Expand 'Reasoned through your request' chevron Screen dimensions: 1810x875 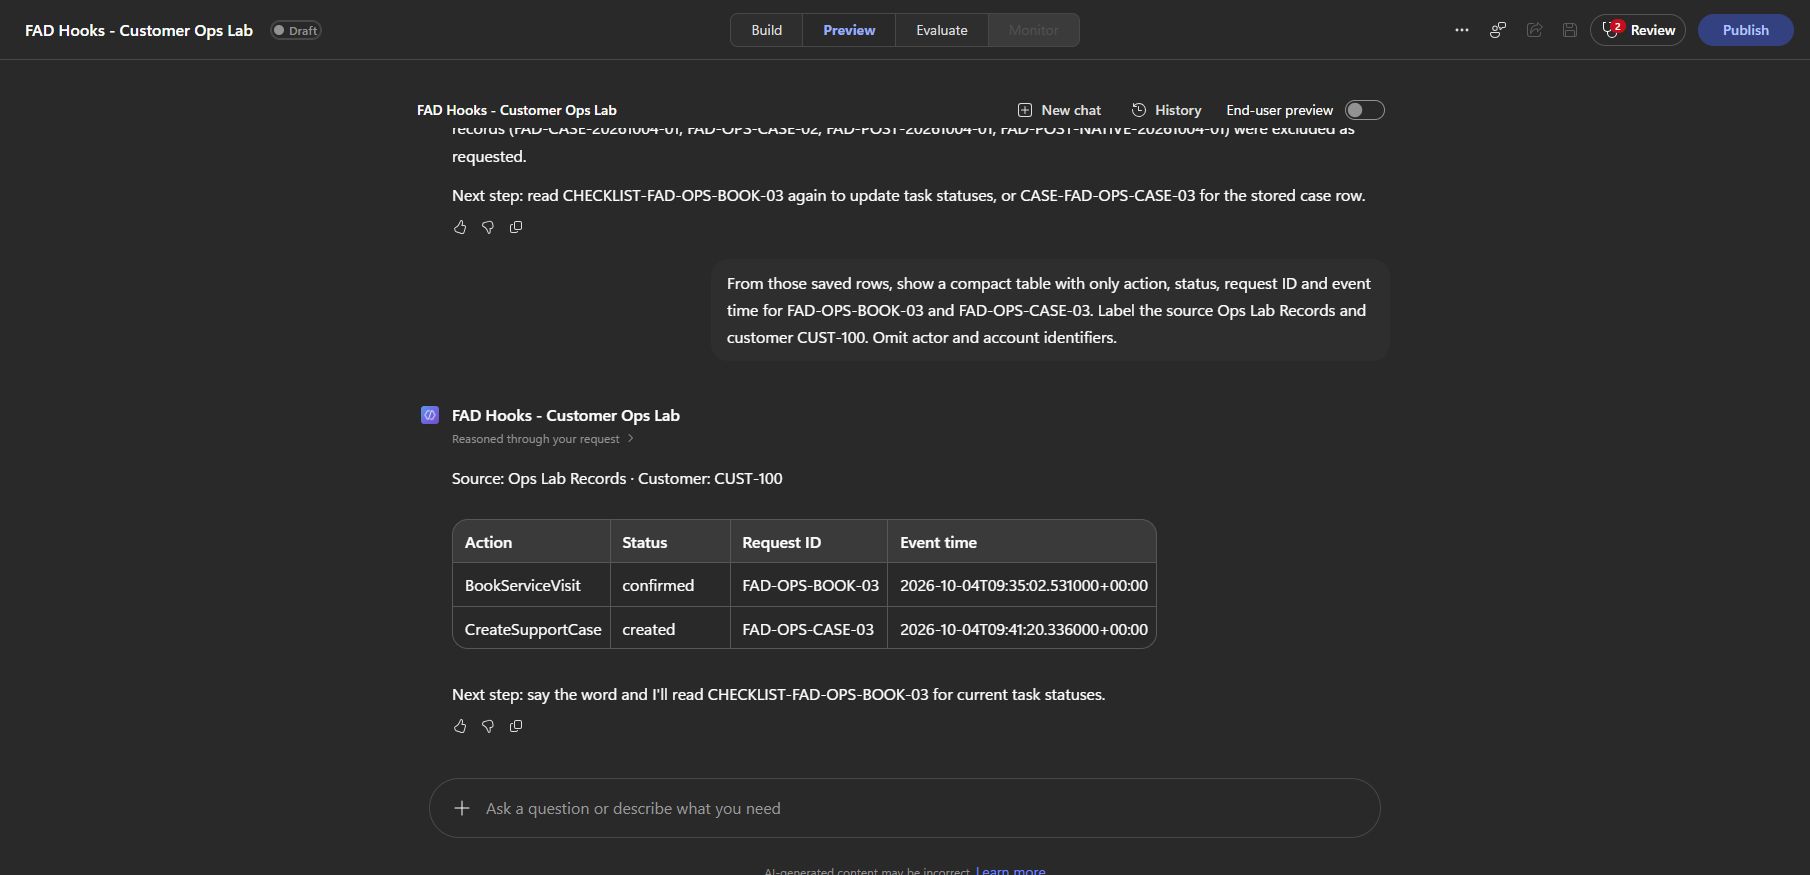pyautogui.click(x=630, y=439)
